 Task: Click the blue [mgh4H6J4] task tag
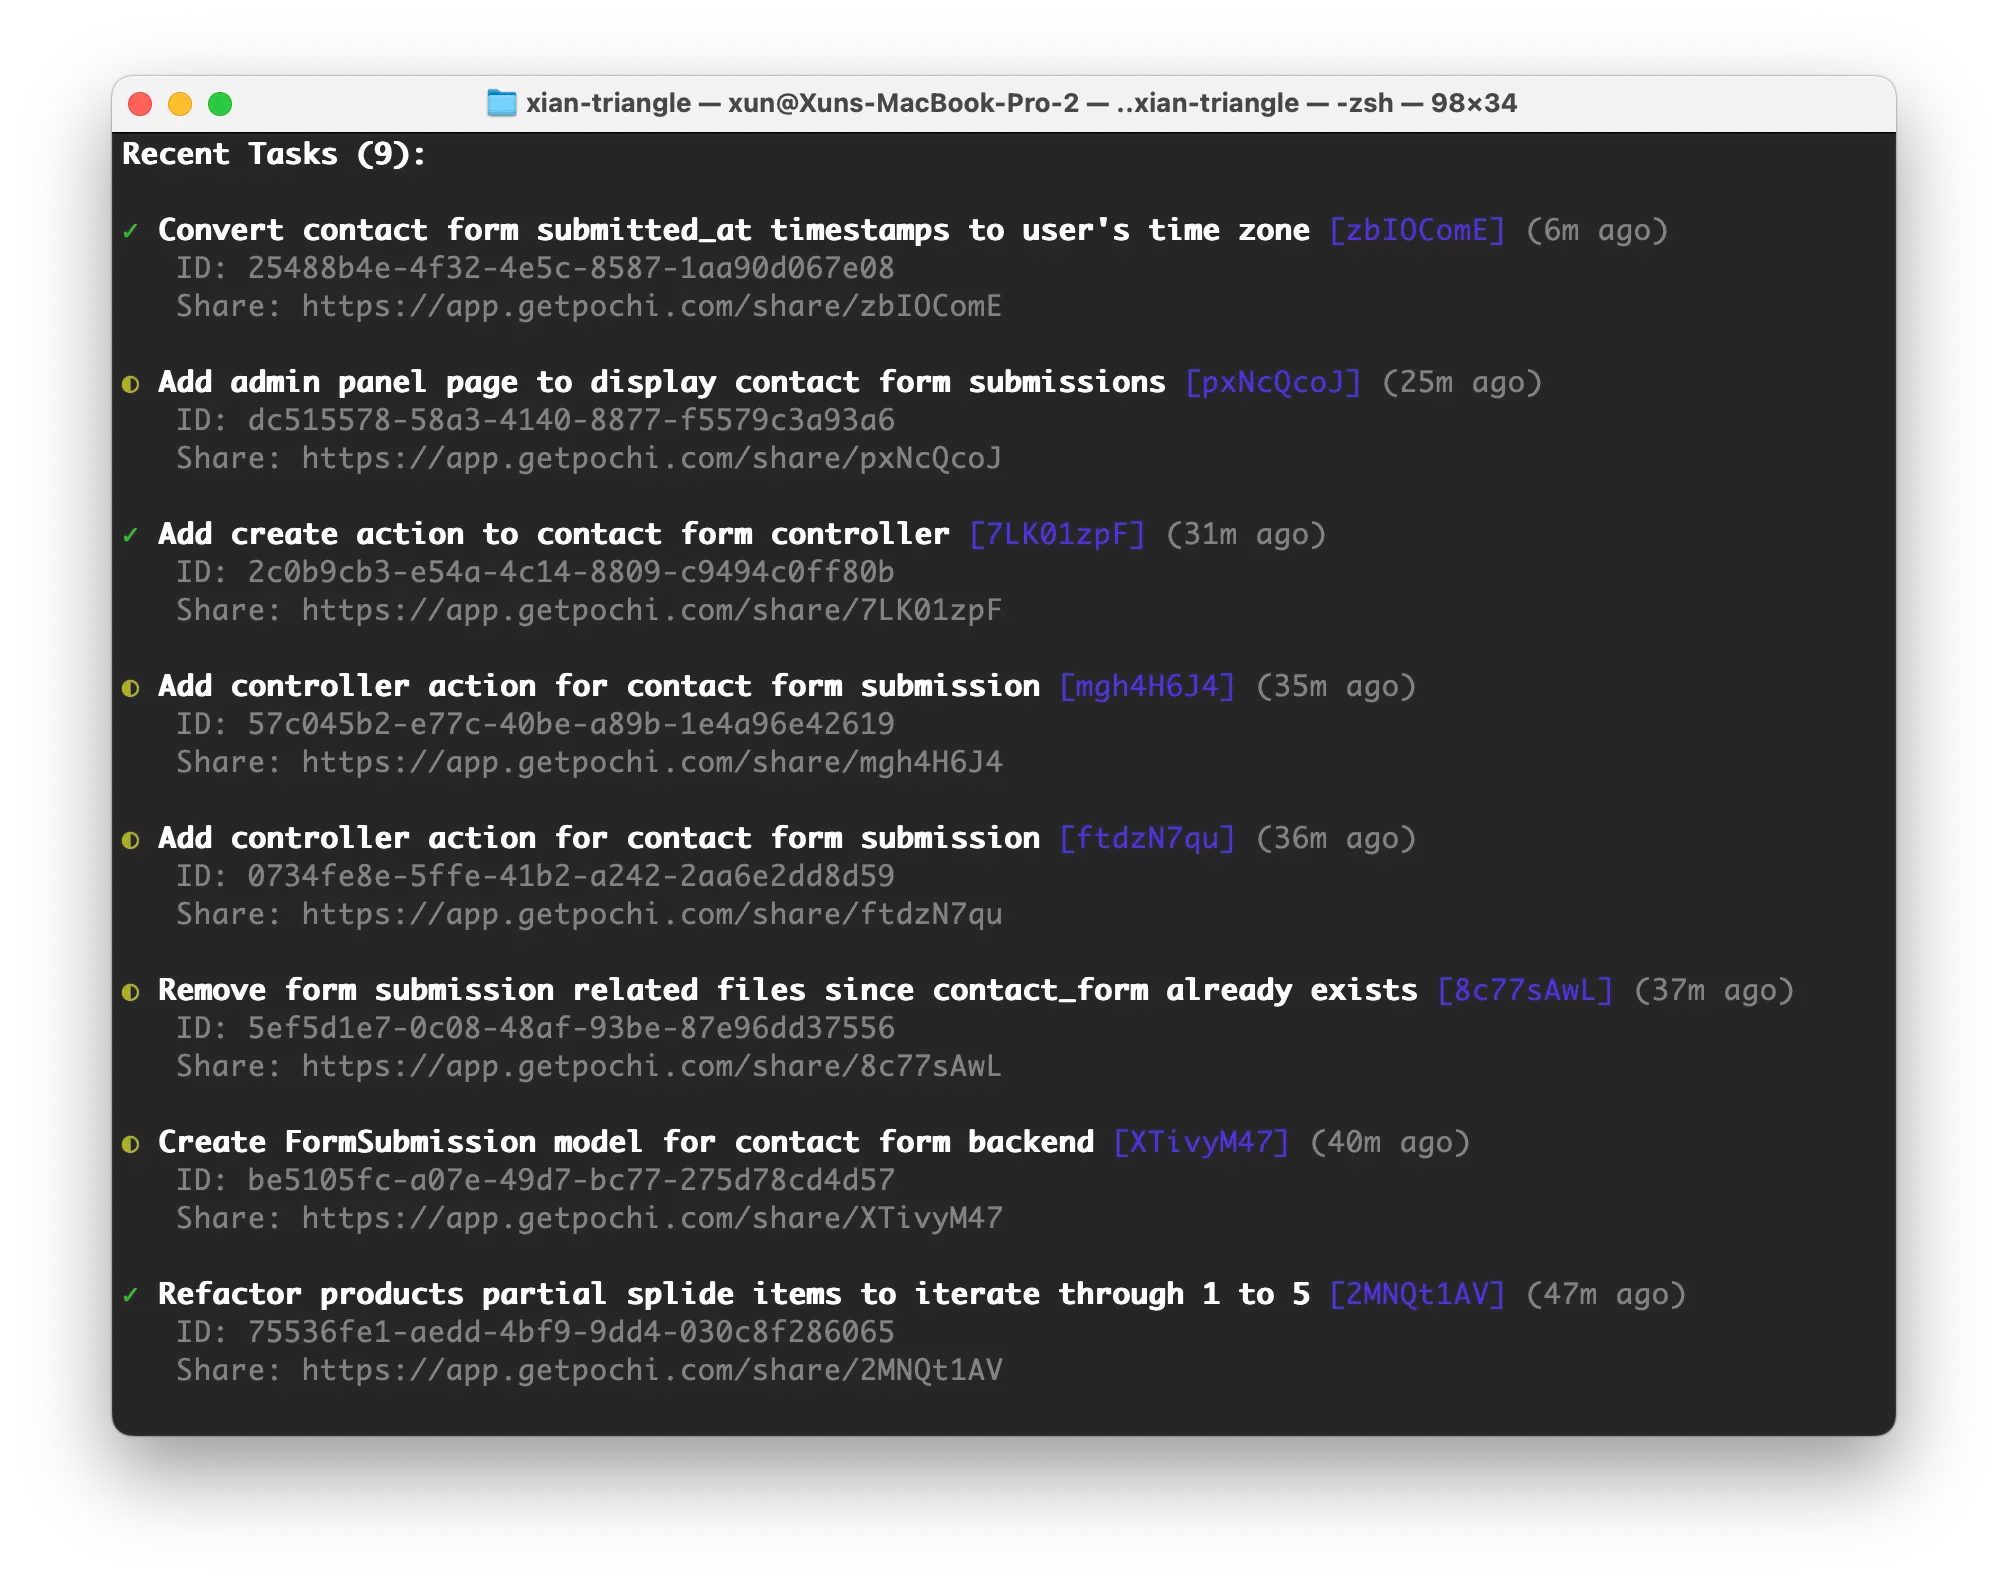pos(1147,686)
